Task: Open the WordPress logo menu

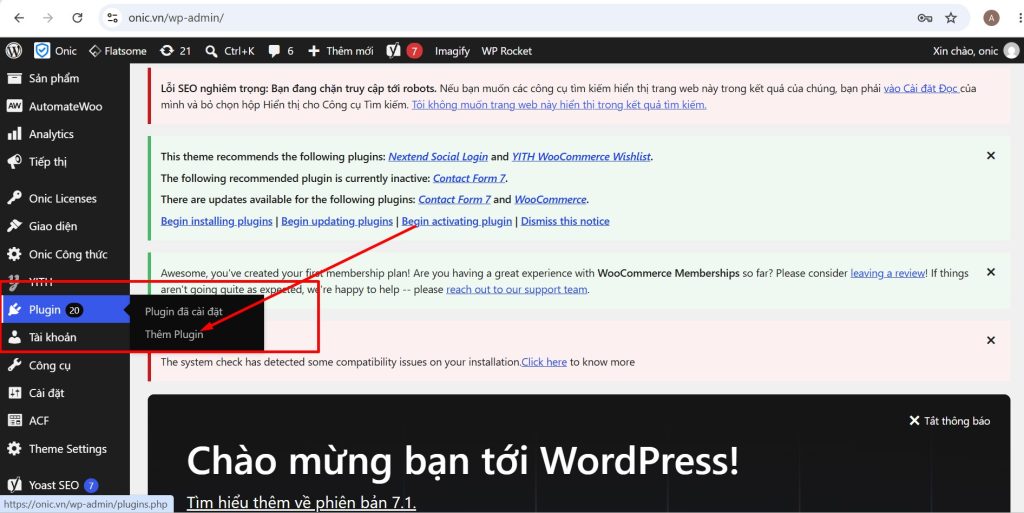Action: [x=14, y=50]
